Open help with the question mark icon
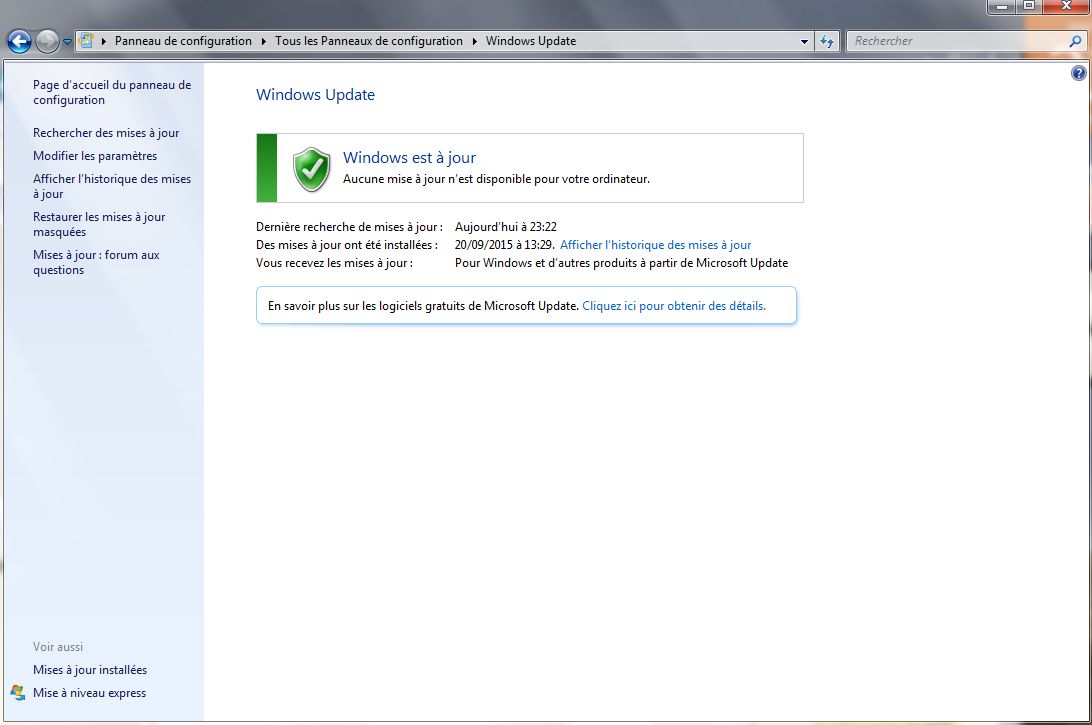 coord(1078,73)
